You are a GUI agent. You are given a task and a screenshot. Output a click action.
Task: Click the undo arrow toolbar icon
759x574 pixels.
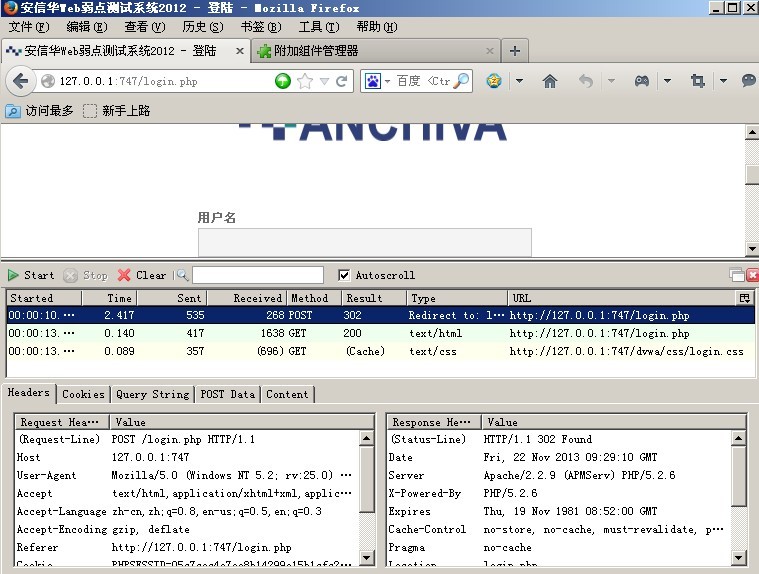586,81
